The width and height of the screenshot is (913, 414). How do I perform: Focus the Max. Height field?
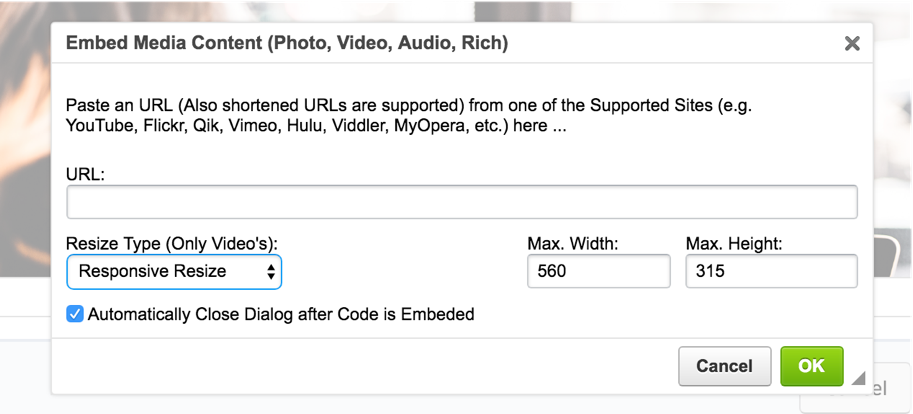coord(771,271)
